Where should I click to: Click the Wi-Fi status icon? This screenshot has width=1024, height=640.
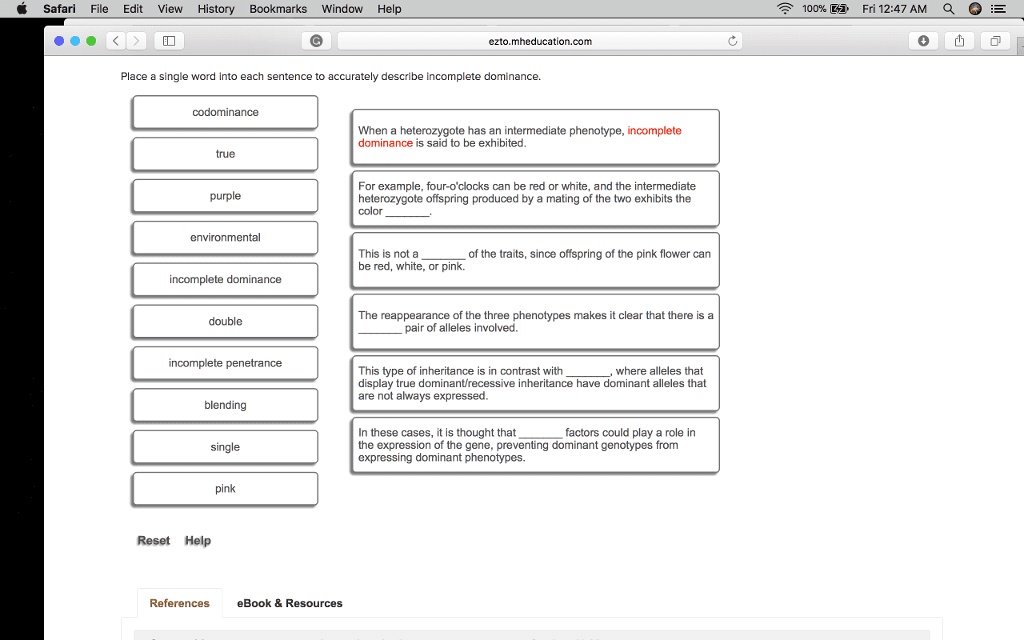785,9
